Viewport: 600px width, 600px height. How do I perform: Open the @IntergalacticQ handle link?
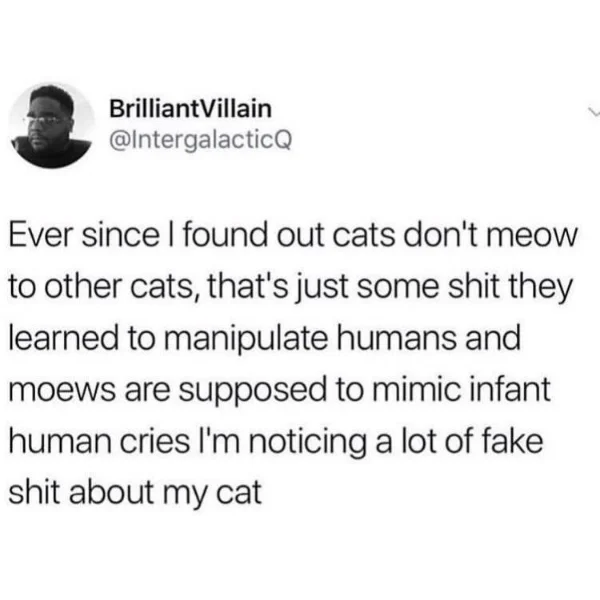(x=201, y=140)
